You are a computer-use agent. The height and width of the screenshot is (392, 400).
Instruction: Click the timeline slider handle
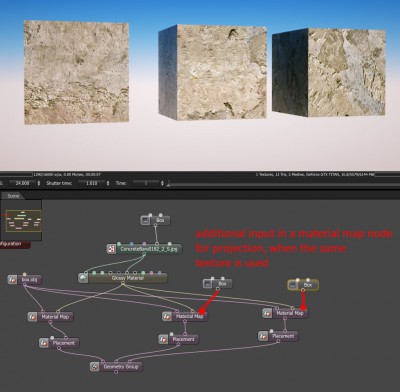click(169, 183)
